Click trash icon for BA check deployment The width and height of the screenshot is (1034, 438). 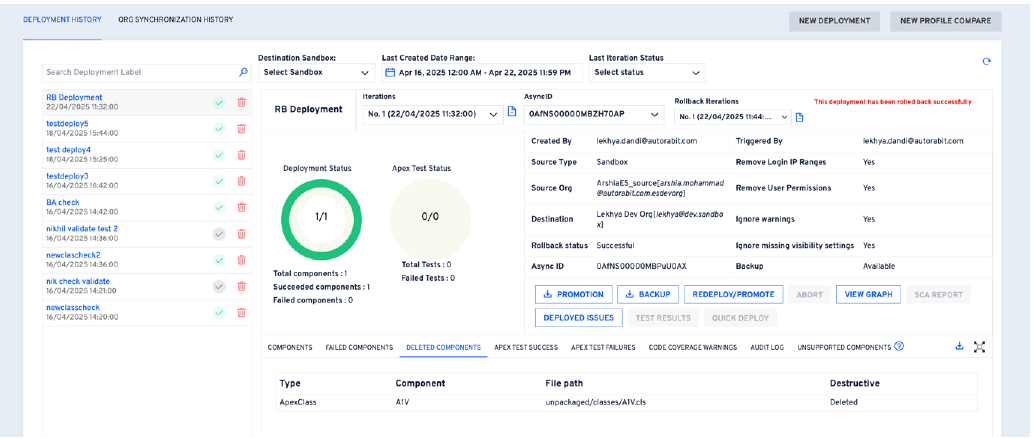coord(241,207)
